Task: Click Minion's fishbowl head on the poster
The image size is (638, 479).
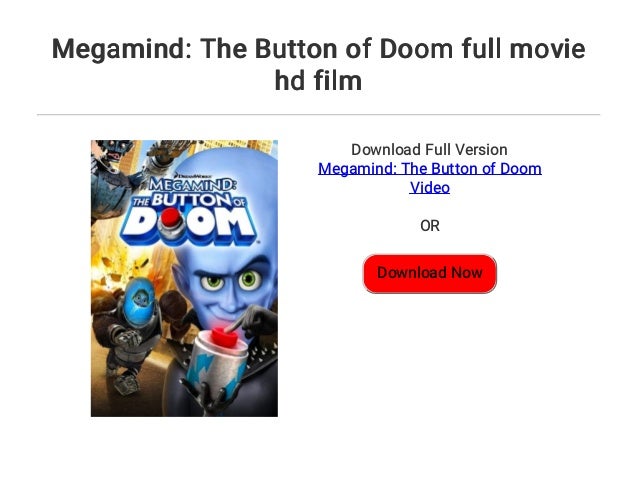Action: click(x=140, y=302)
